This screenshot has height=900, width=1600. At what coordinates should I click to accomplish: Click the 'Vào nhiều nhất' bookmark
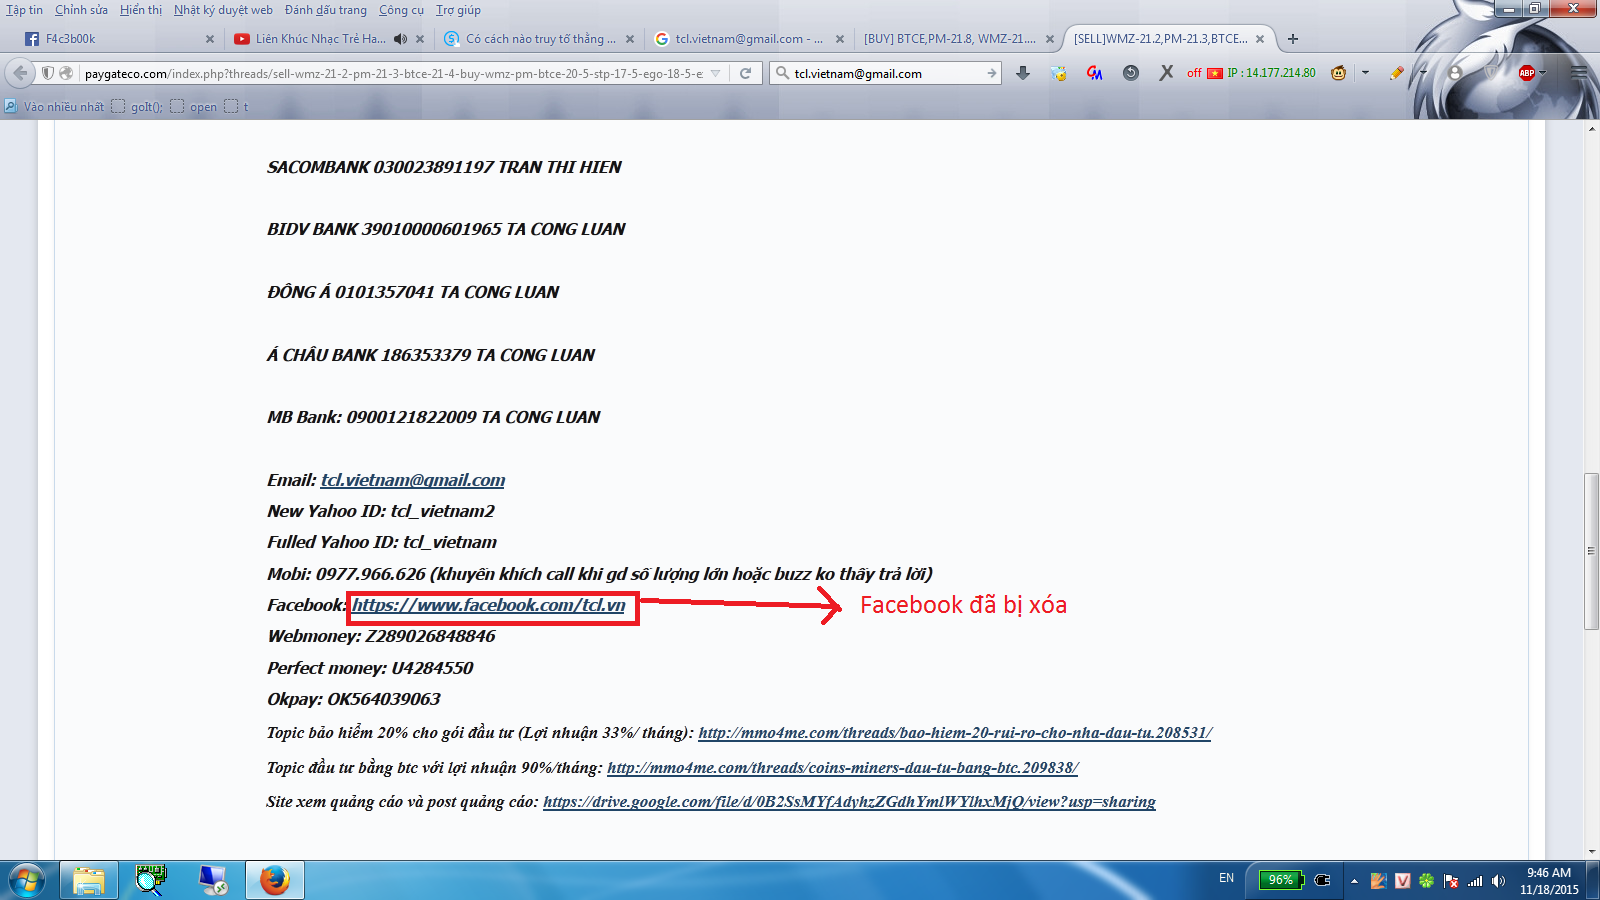[x=55, y=107]
